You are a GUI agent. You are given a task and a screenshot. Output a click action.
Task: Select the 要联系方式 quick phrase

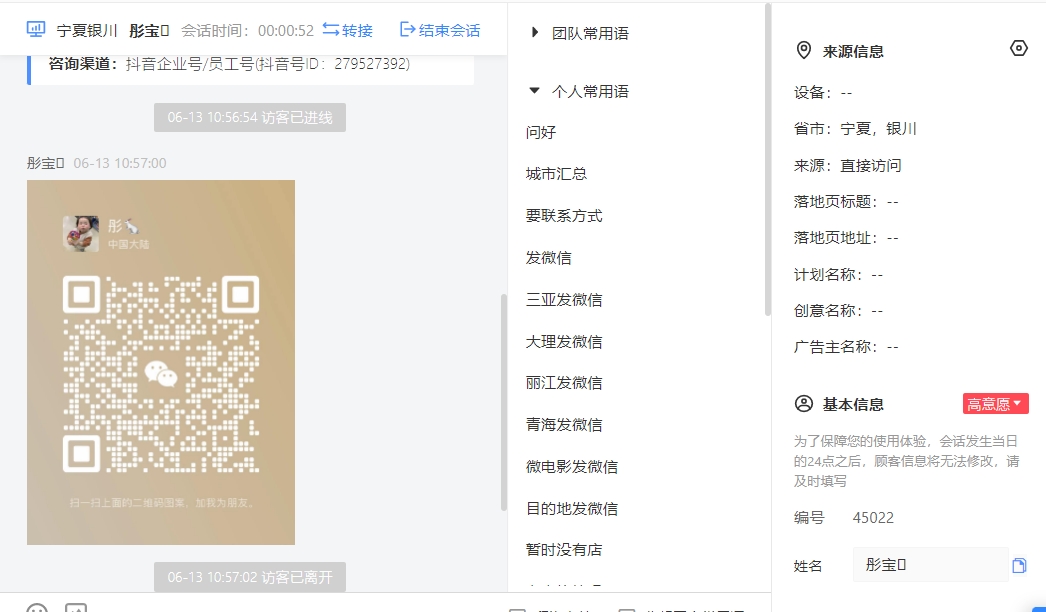[564, 216]
